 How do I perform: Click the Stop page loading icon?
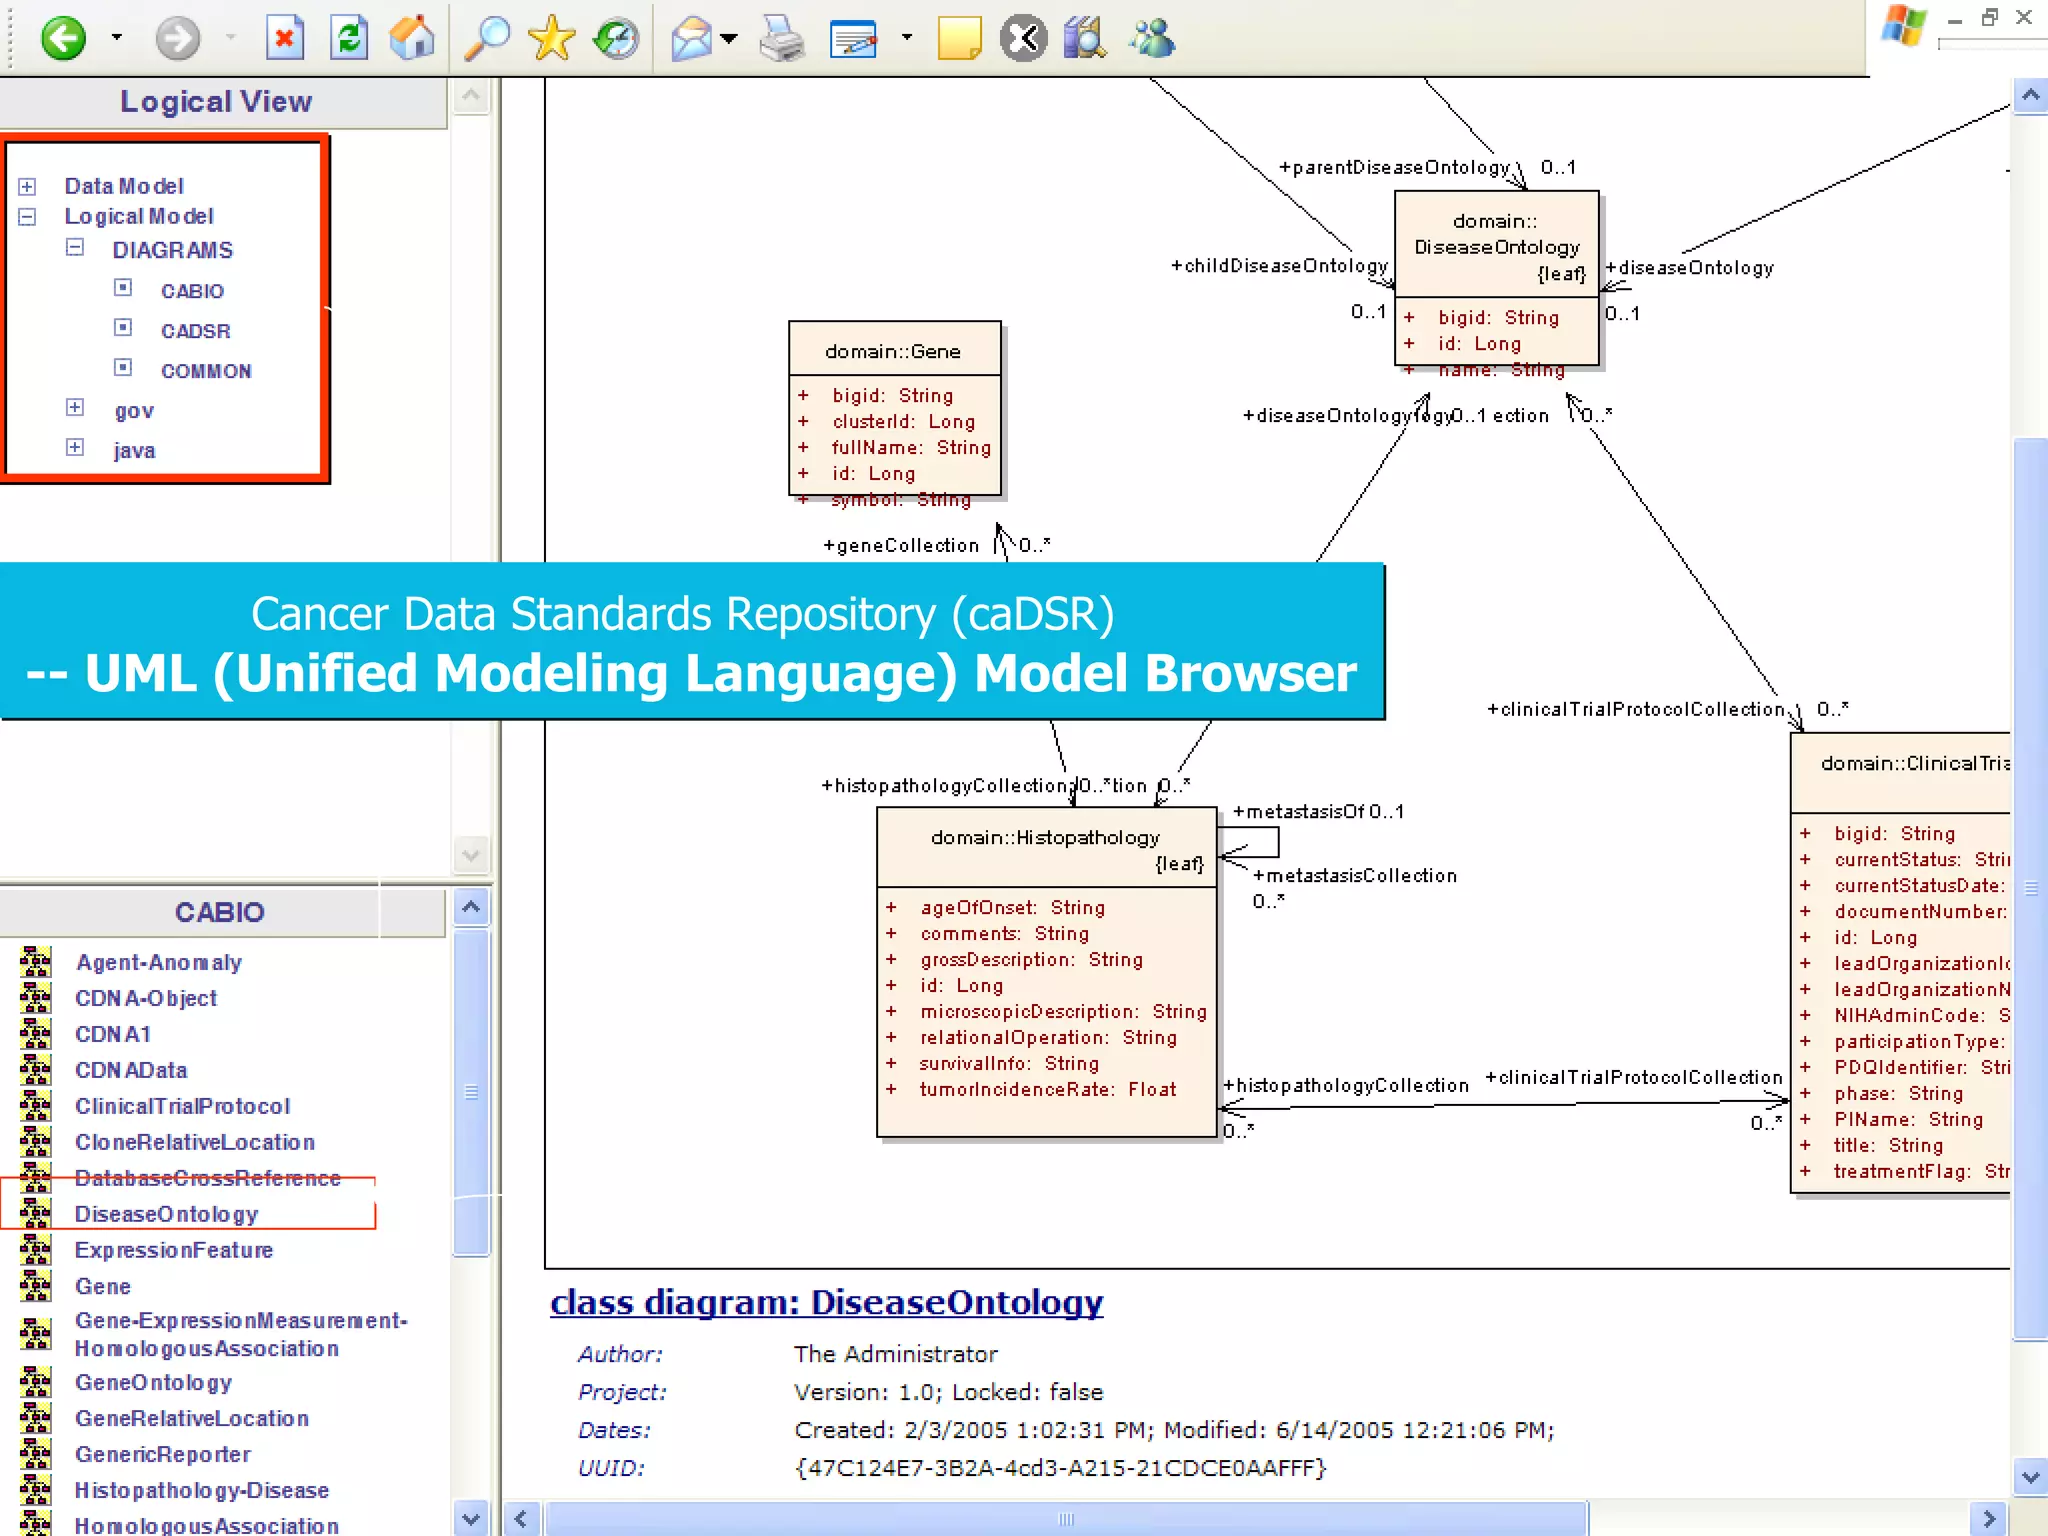pos(285,38)
